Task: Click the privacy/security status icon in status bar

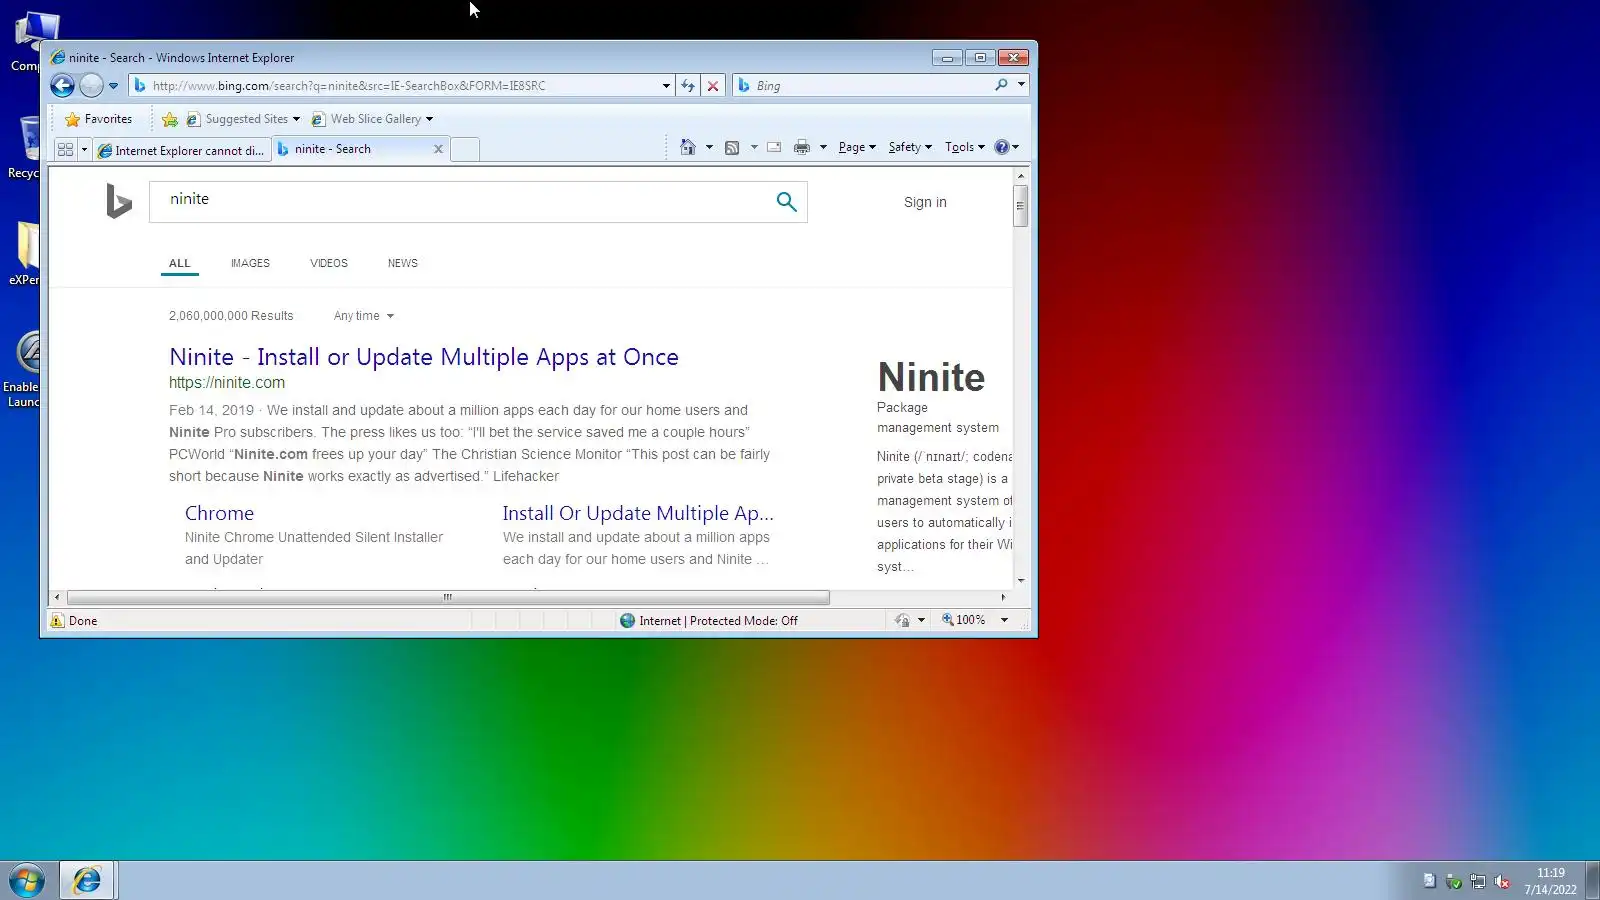Action: 902,621
